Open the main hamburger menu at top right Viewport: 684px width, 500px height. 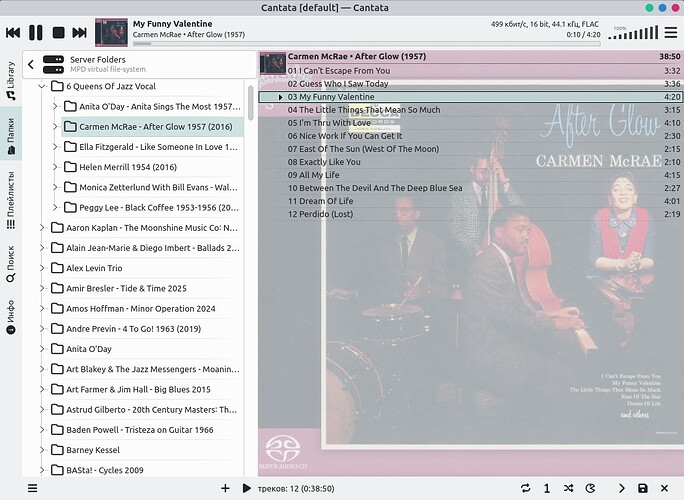[671, 32]
